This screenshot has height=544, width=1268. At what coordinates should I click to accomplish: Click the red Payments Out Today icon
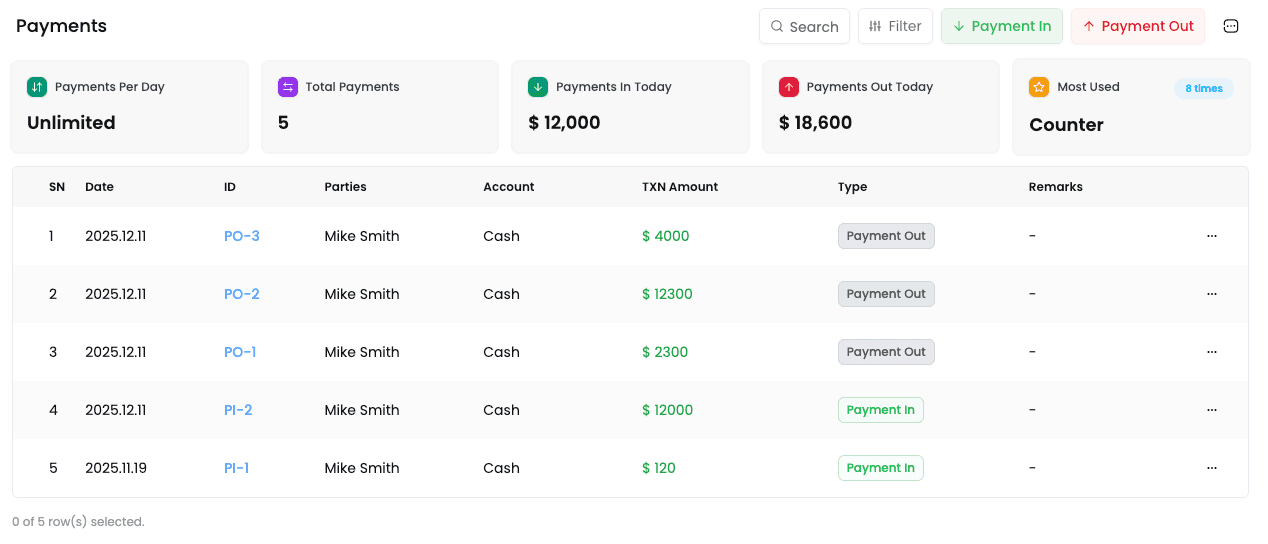(789, 87)
